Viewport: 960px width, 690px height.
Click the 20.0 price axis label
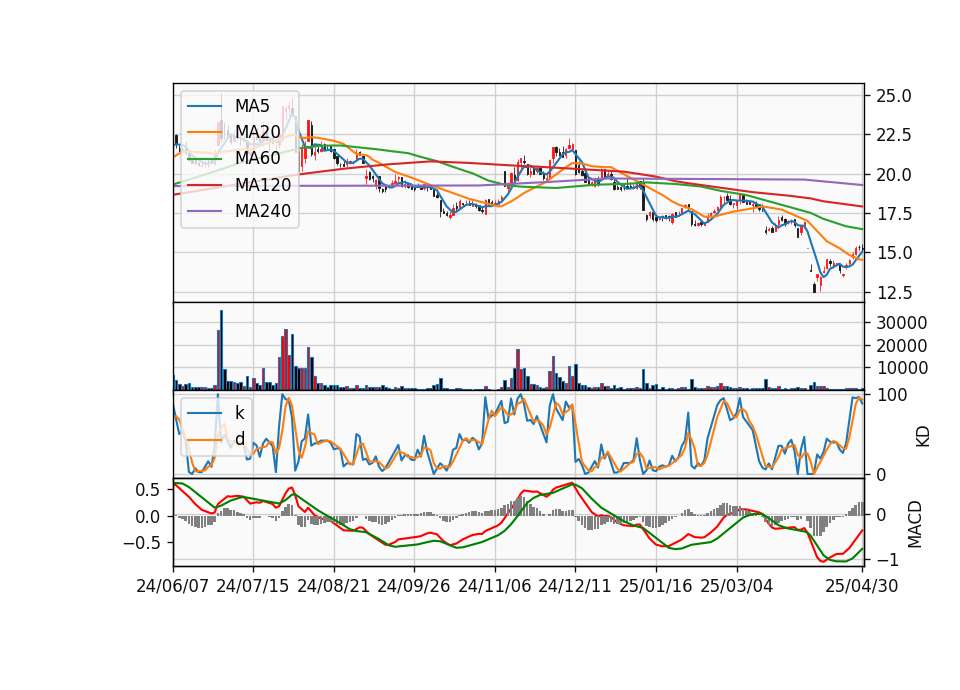click(x=894, y=175)
